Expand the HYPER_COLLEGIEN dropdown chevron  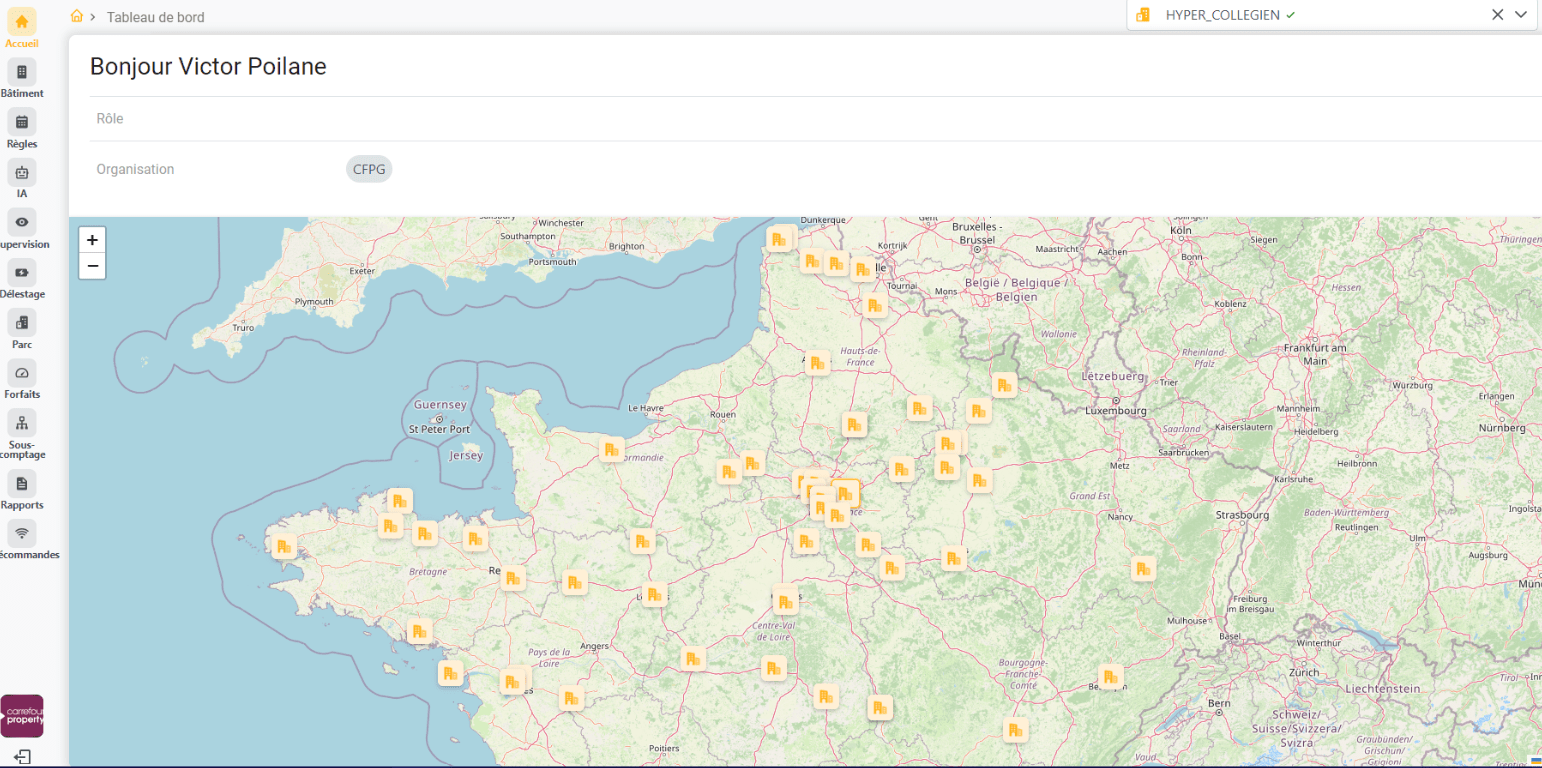pyautogui.click(x=1521, y=15)
